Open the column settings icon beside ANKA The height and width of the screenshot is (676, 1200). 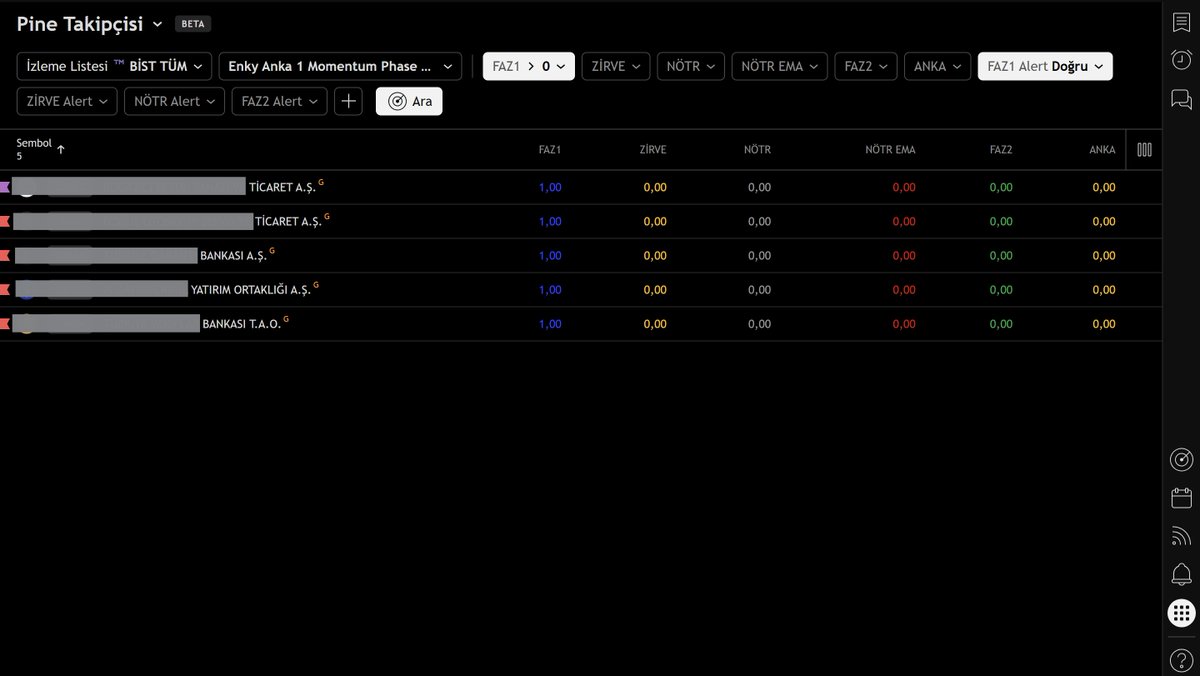1144,150
